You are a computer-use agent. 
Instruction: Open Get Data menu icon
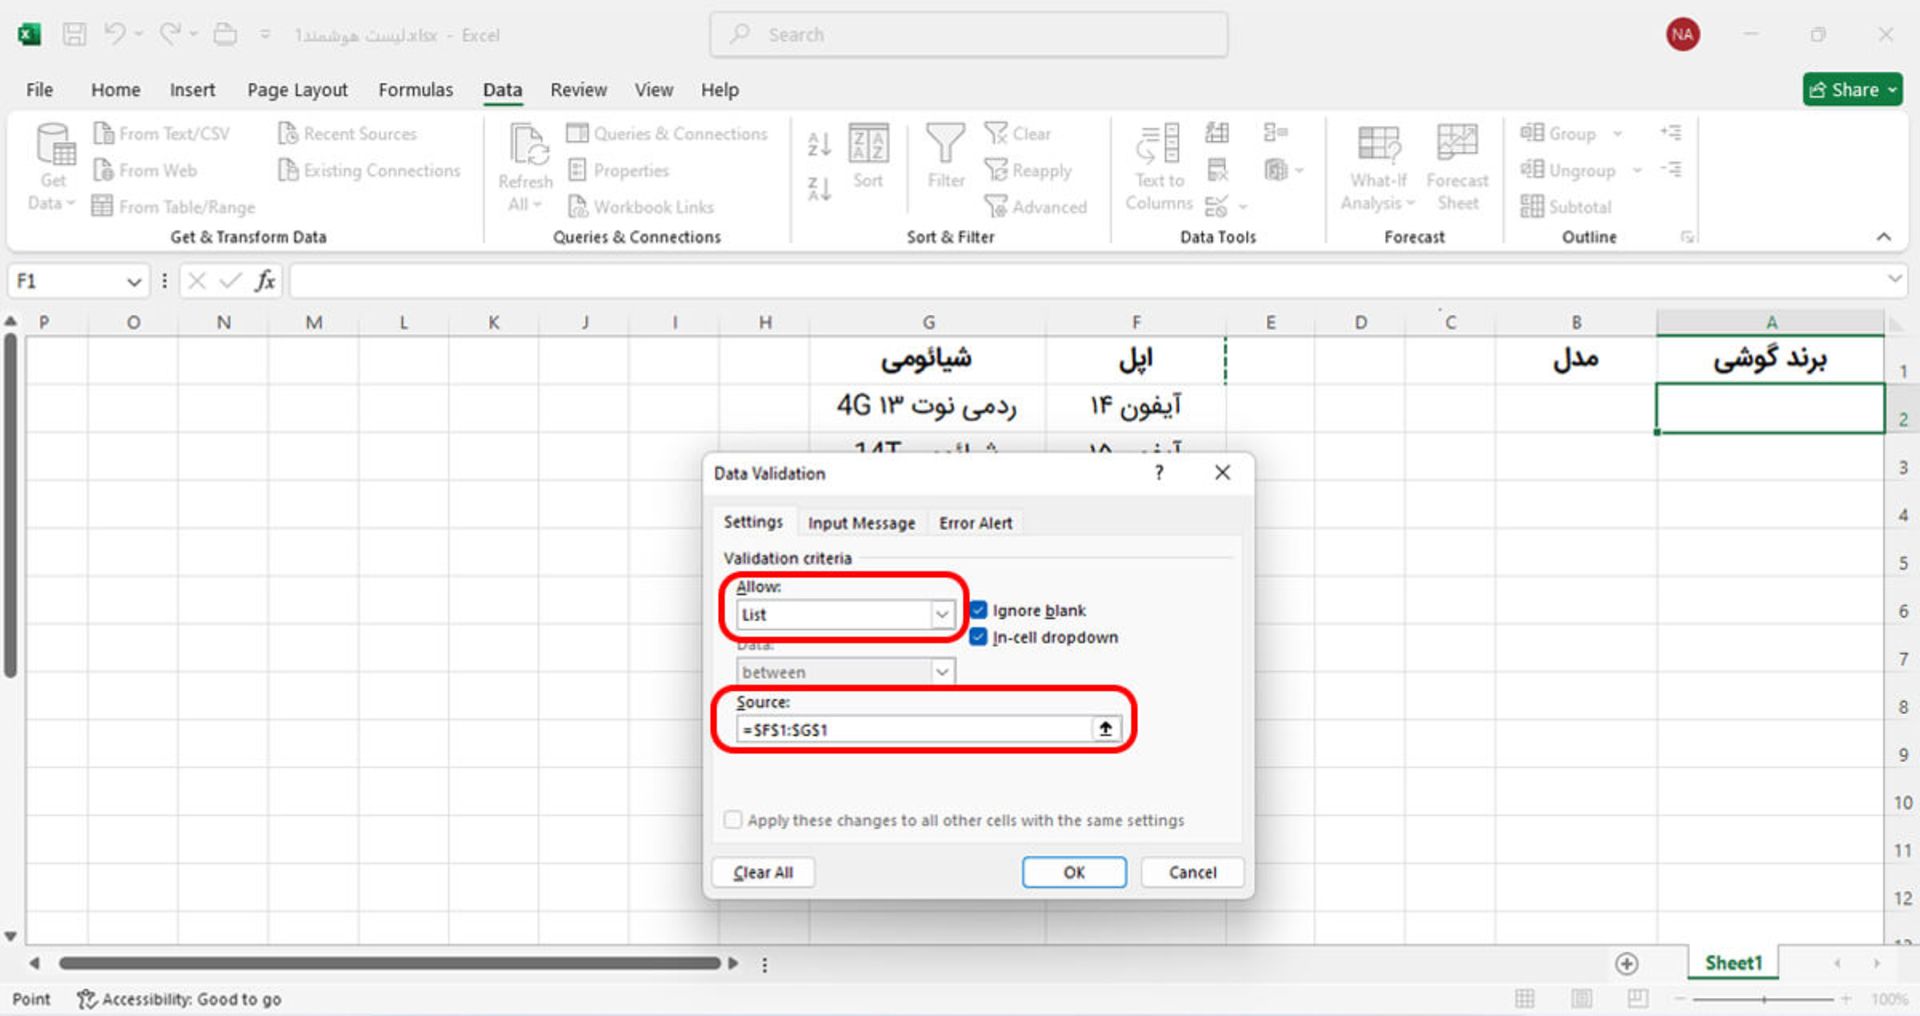tap(54, 144)
